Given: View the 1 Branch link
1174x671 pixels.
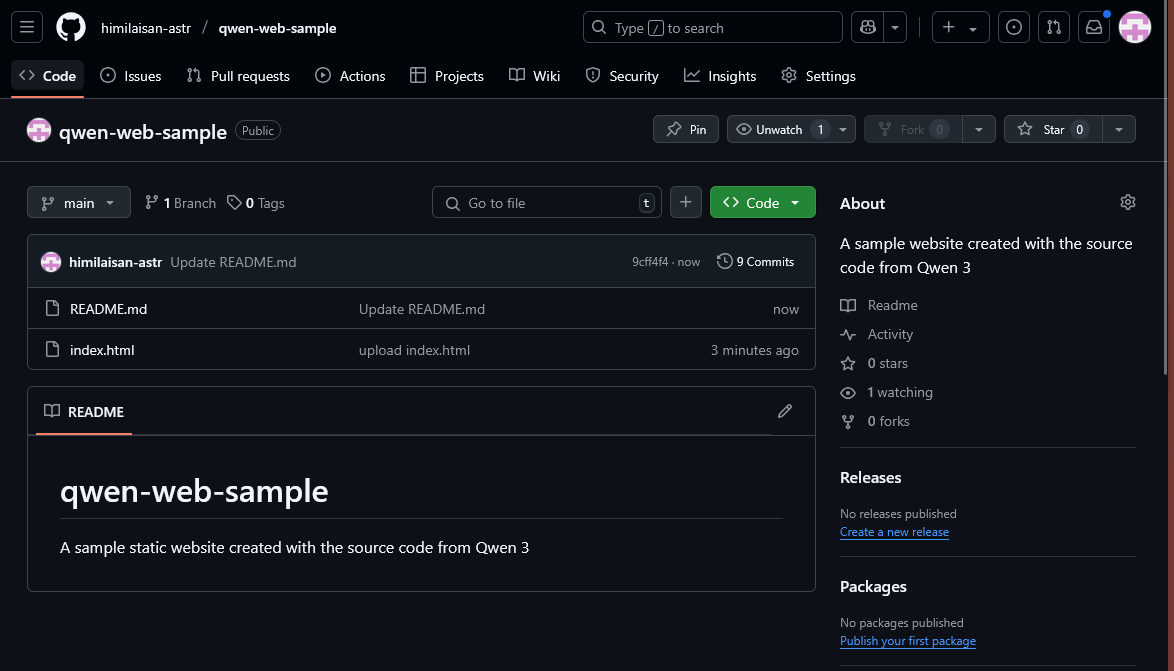Looking at the screenshot, I should coord(180,203).
